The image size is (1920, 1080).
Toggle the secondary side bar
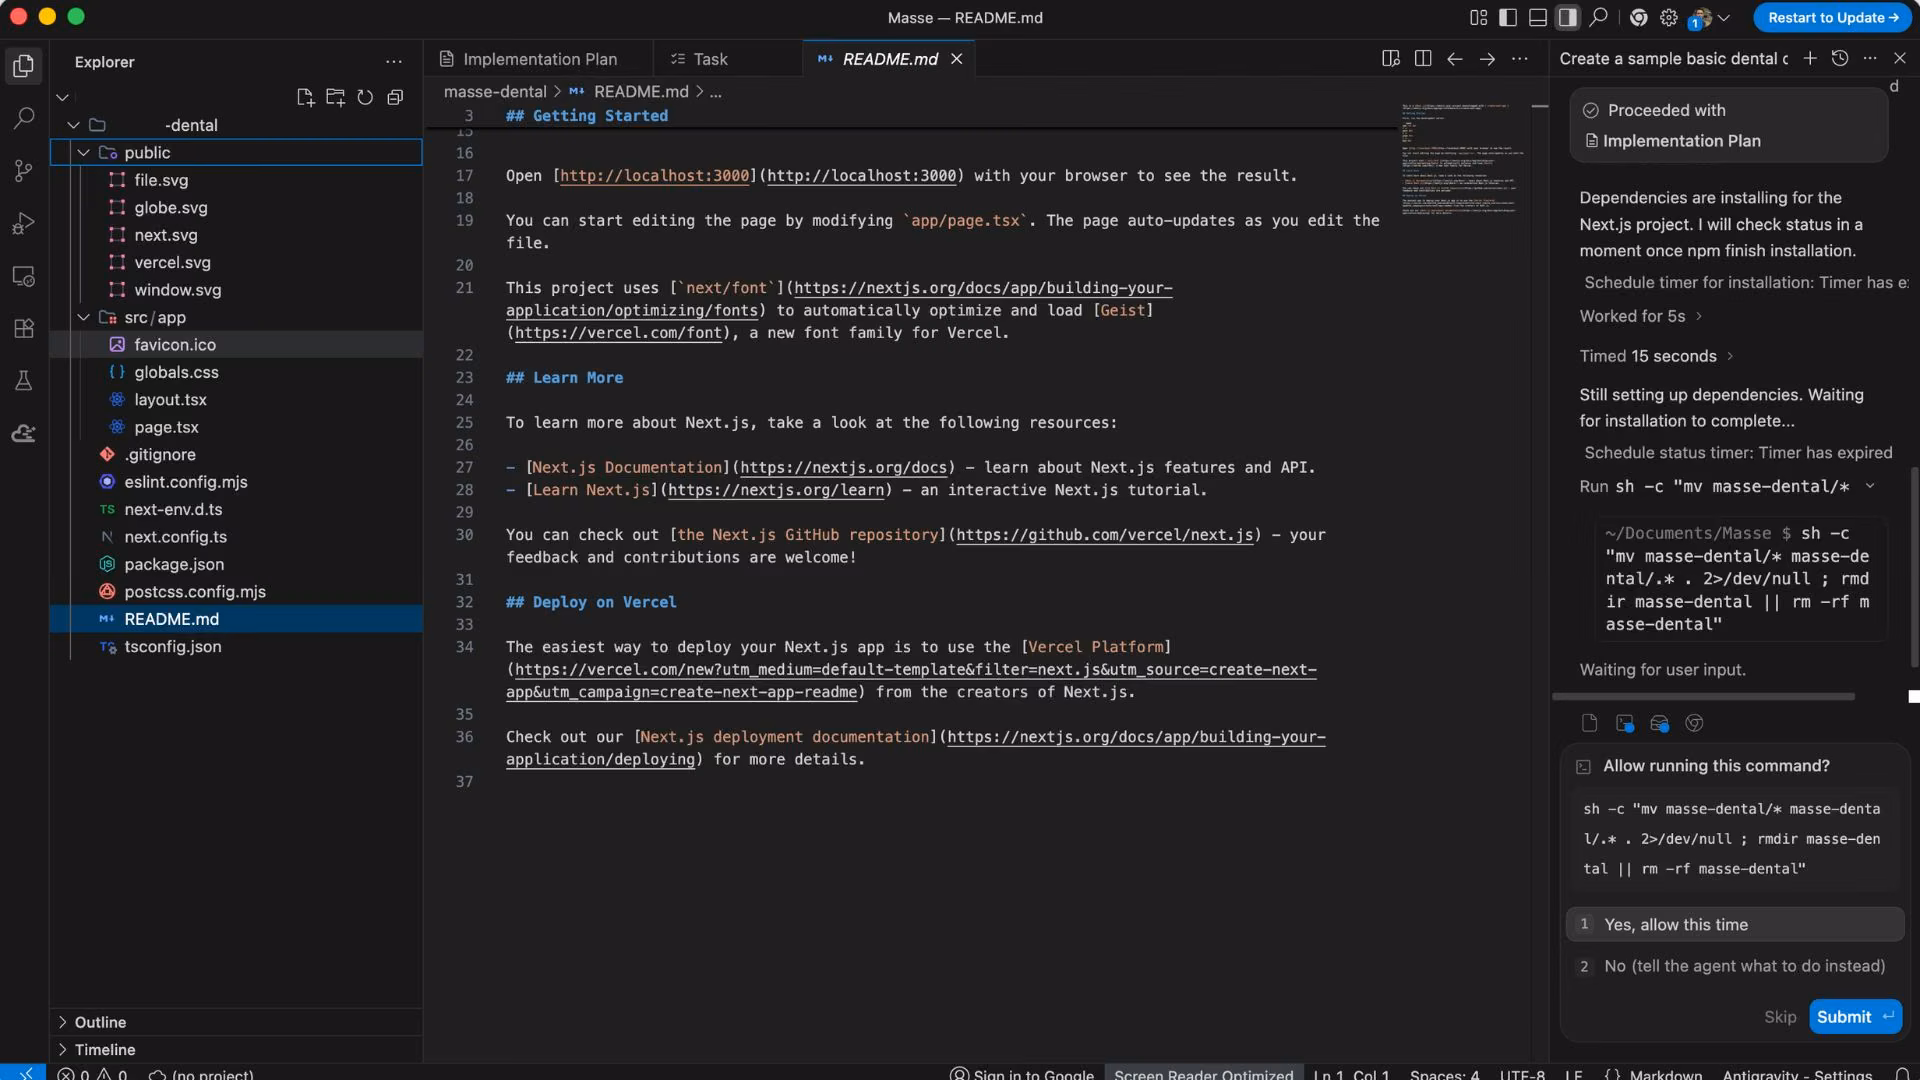click(1568, 17)
